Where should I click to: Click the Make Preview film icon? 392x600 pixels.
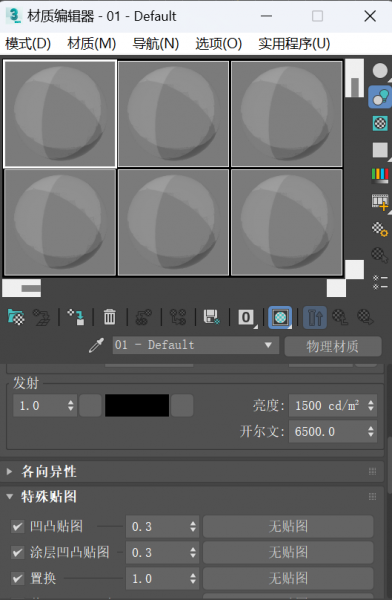click(380, 202)
